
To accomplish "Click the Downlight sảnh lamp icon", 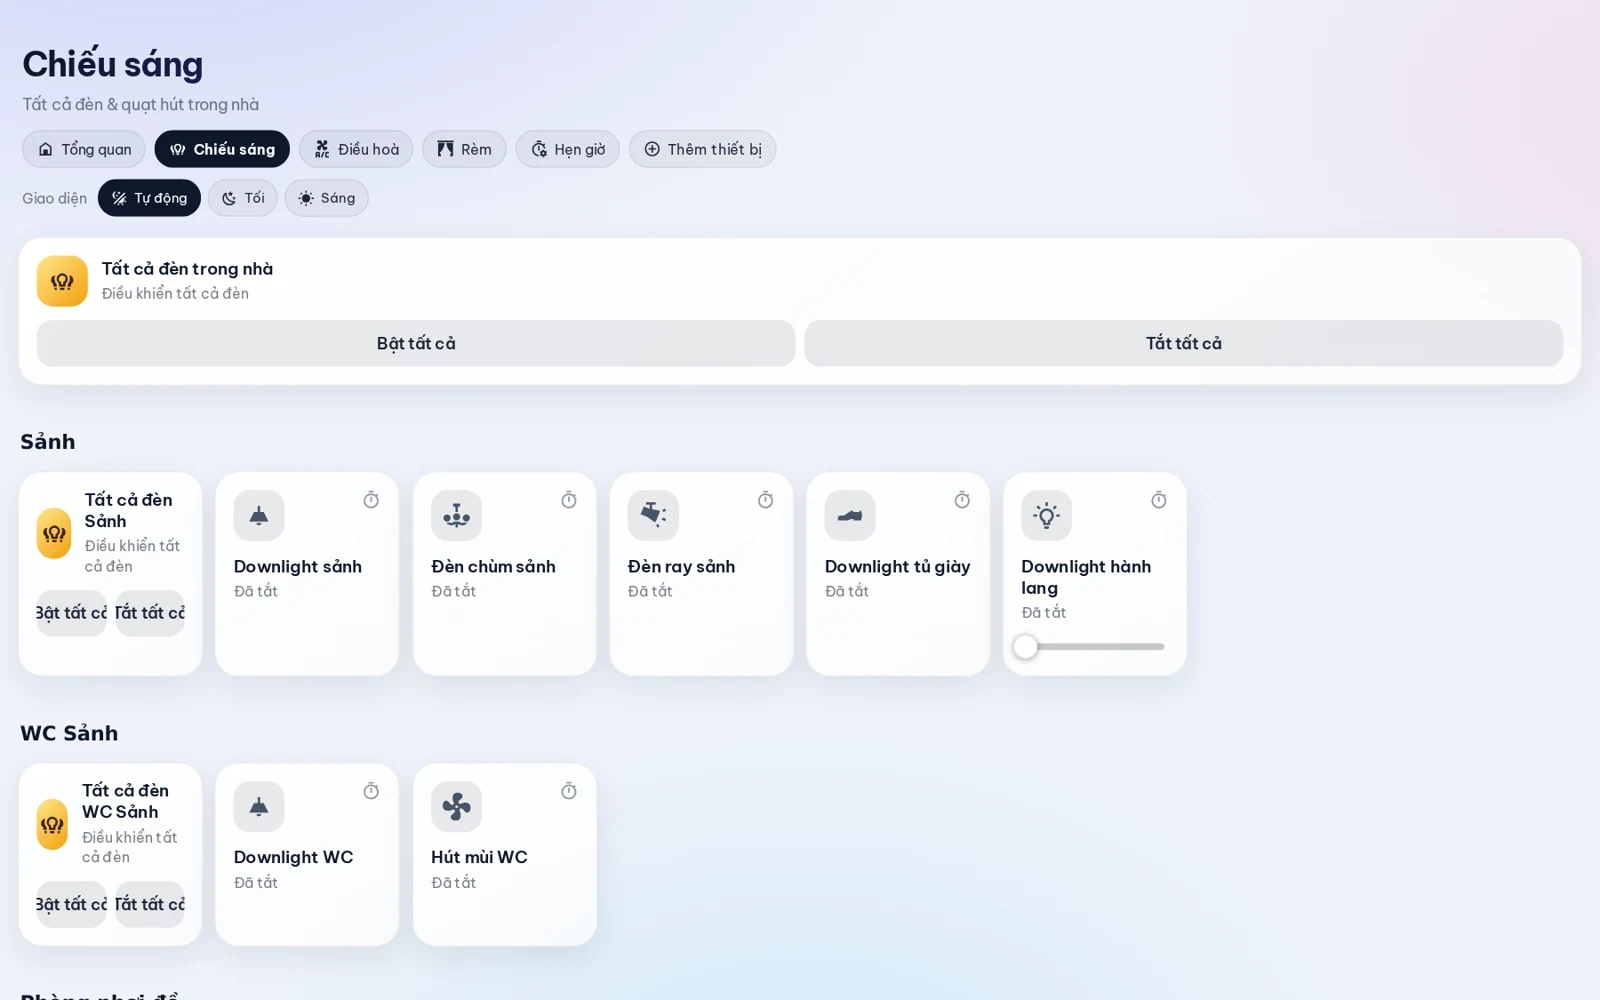I will click(259, 516).
